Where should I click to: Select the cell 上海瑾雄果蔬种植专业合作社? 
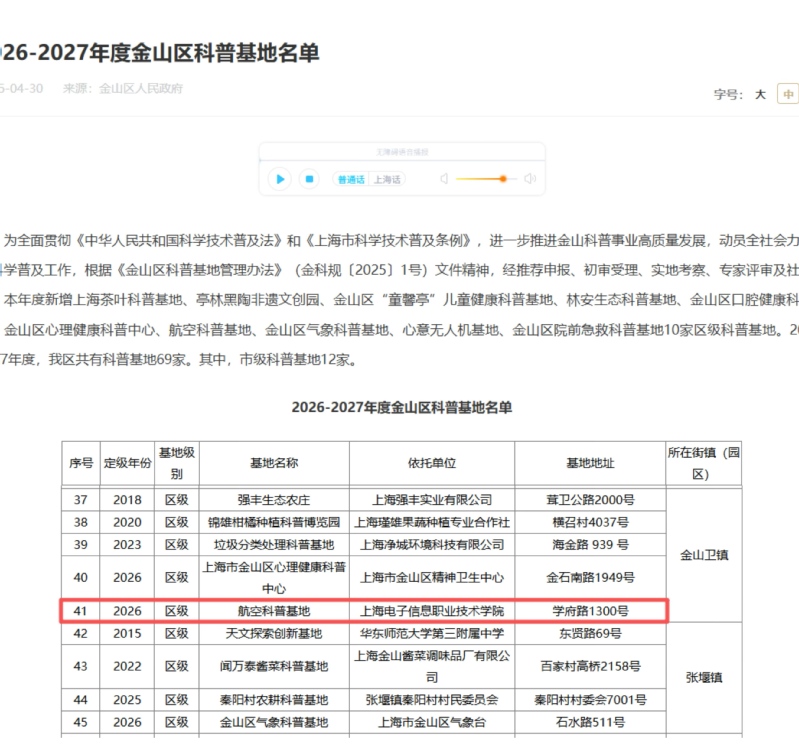click(432, 522)
